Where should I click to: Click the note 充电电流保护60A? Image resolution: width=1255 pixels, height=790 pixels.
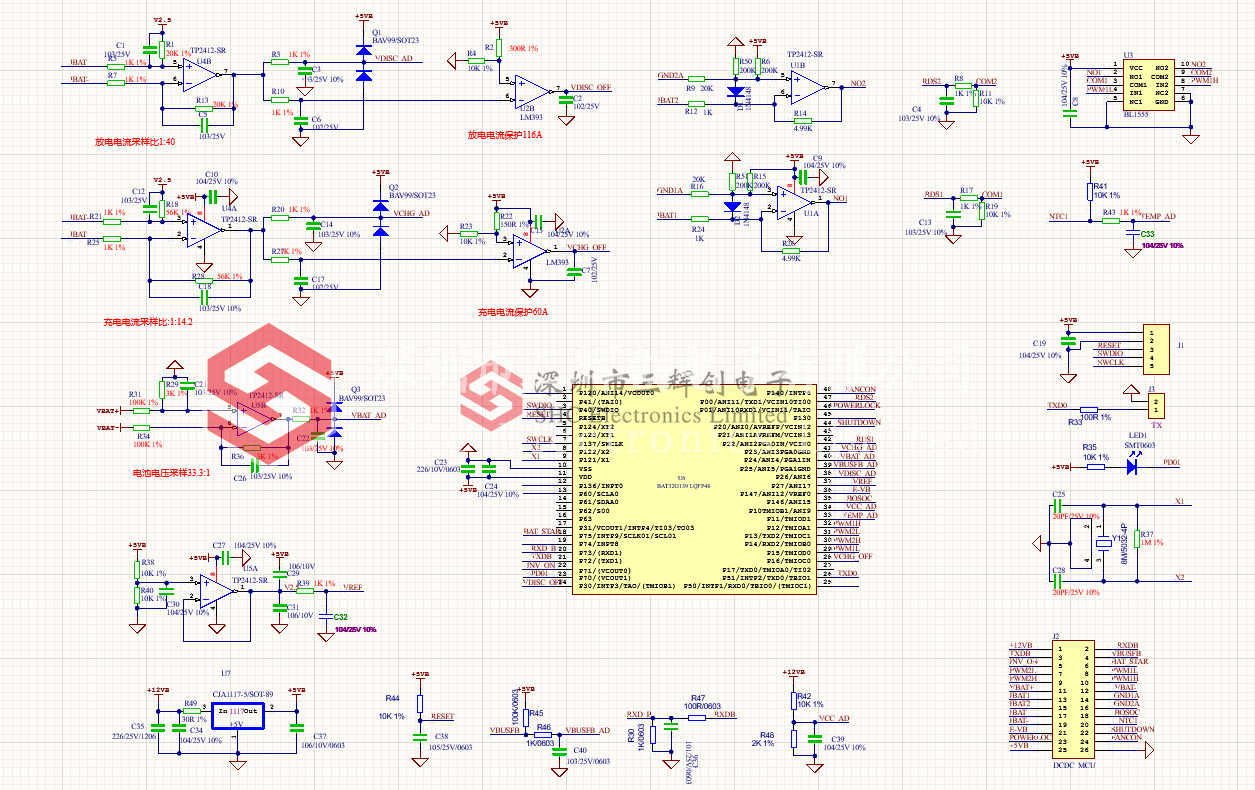tap(513, 312)
